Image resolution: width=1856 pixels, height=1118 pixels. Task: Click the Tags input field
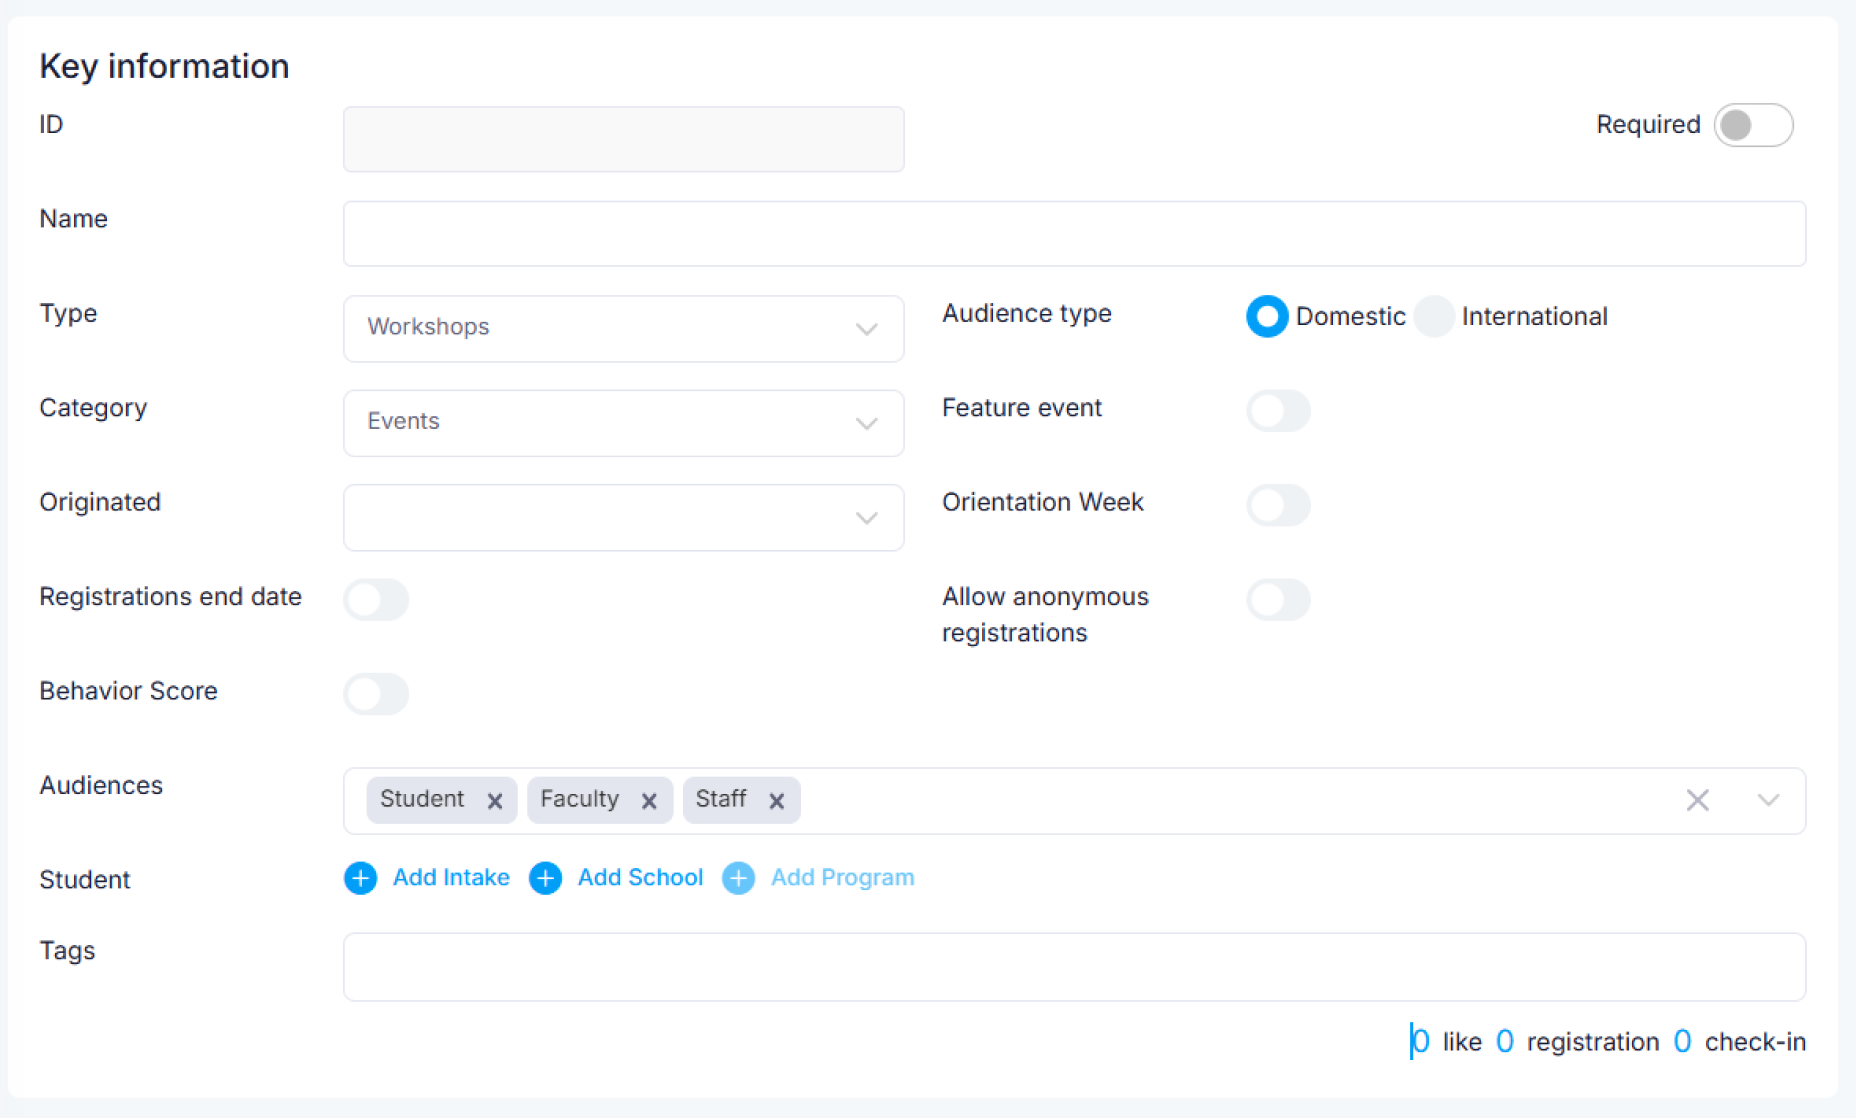tap(1073, 967)
